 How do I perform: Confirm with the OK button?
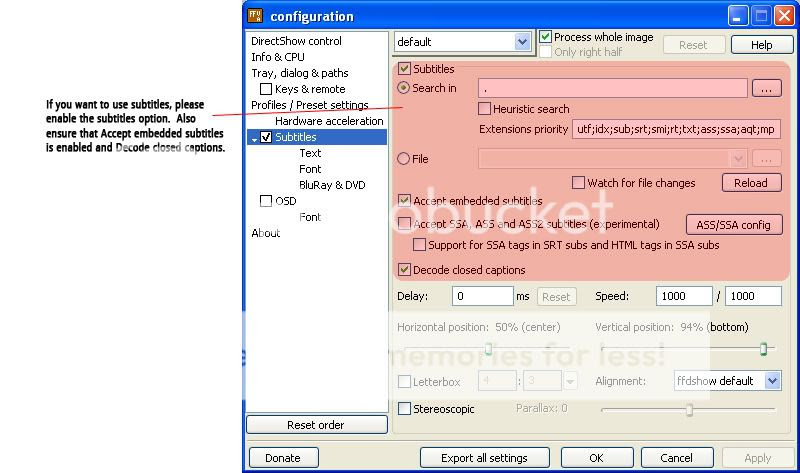coord(596,458)
